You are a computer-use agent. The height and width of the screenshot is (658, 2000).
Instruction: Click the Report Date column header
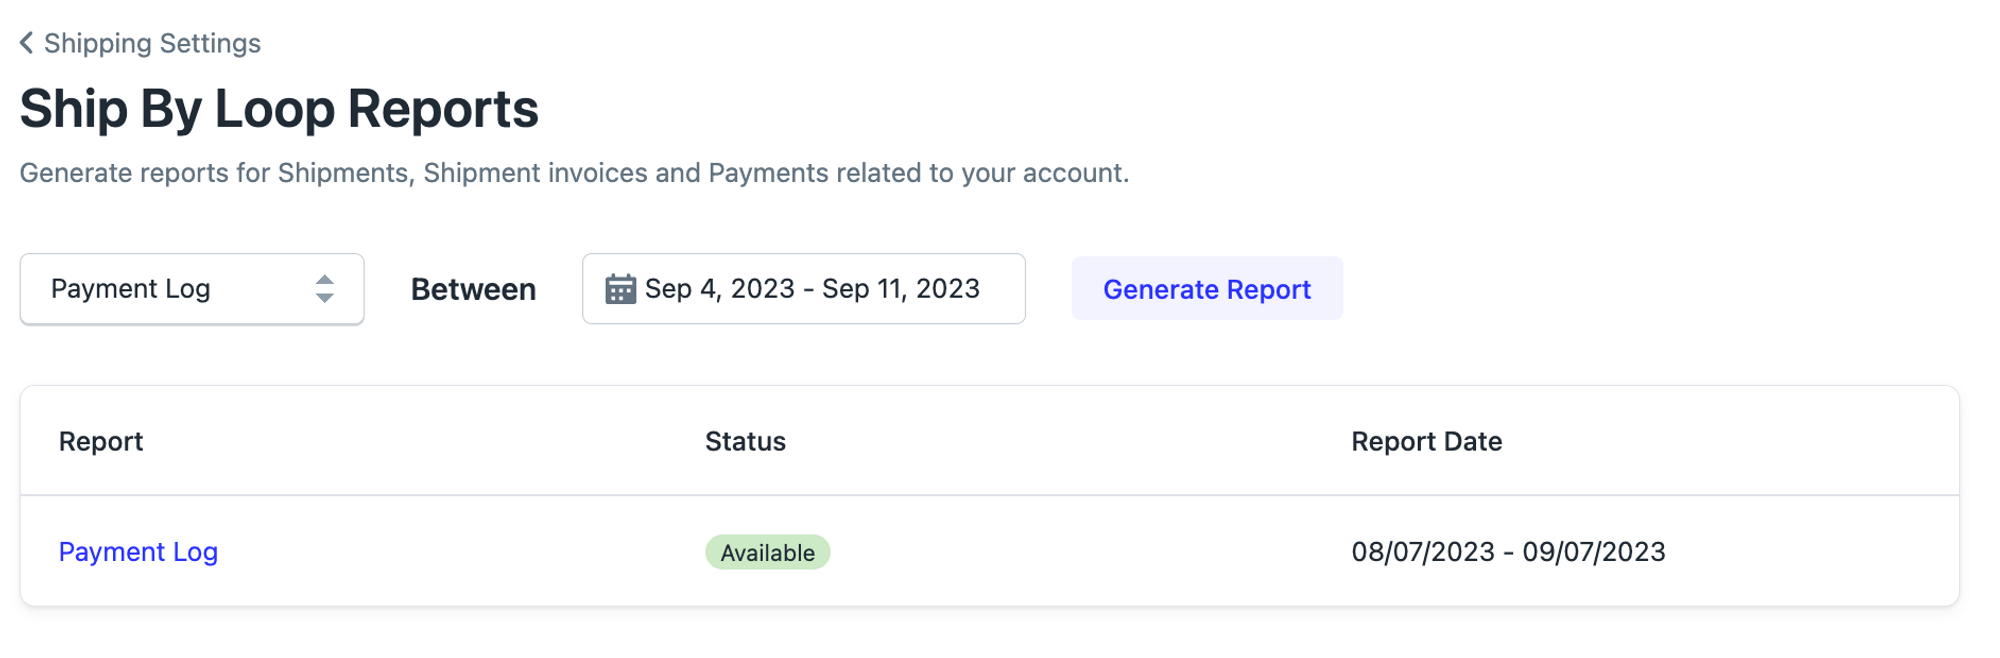1426,441
